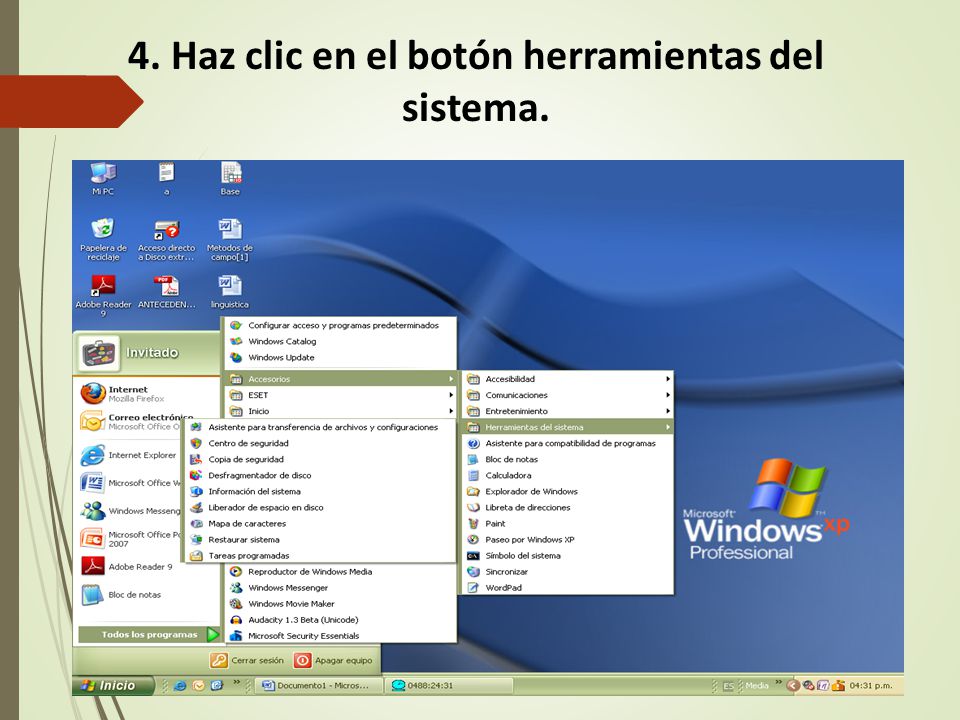Click Internet Explorer quick launch icon
960x720 pixels.
pos(180,686)
